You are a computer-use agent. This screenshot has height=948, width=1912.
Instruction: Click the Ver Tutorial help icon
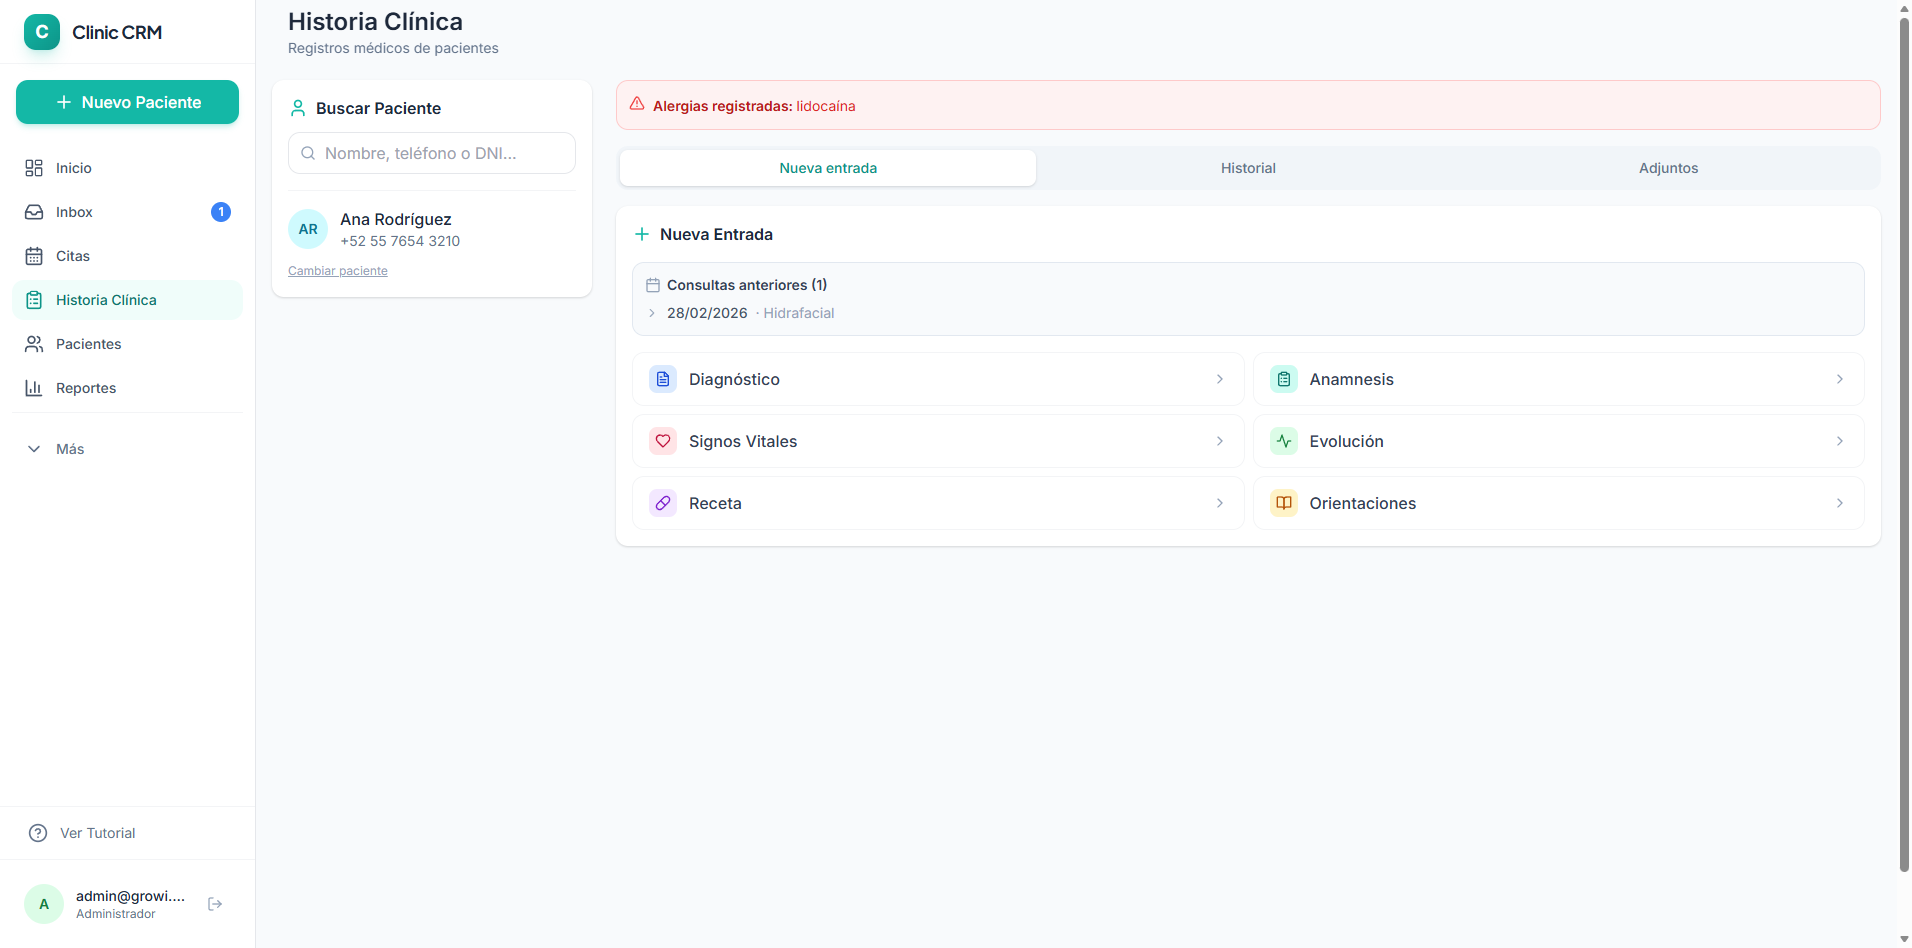click(x=38, y=833)
